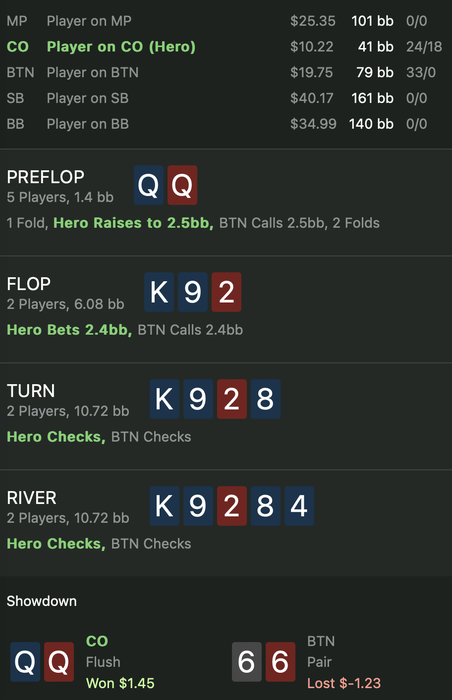The image size is (452, 700).
Task: Select Player on CO (Hero) row
Action: [x=226, y=46]
